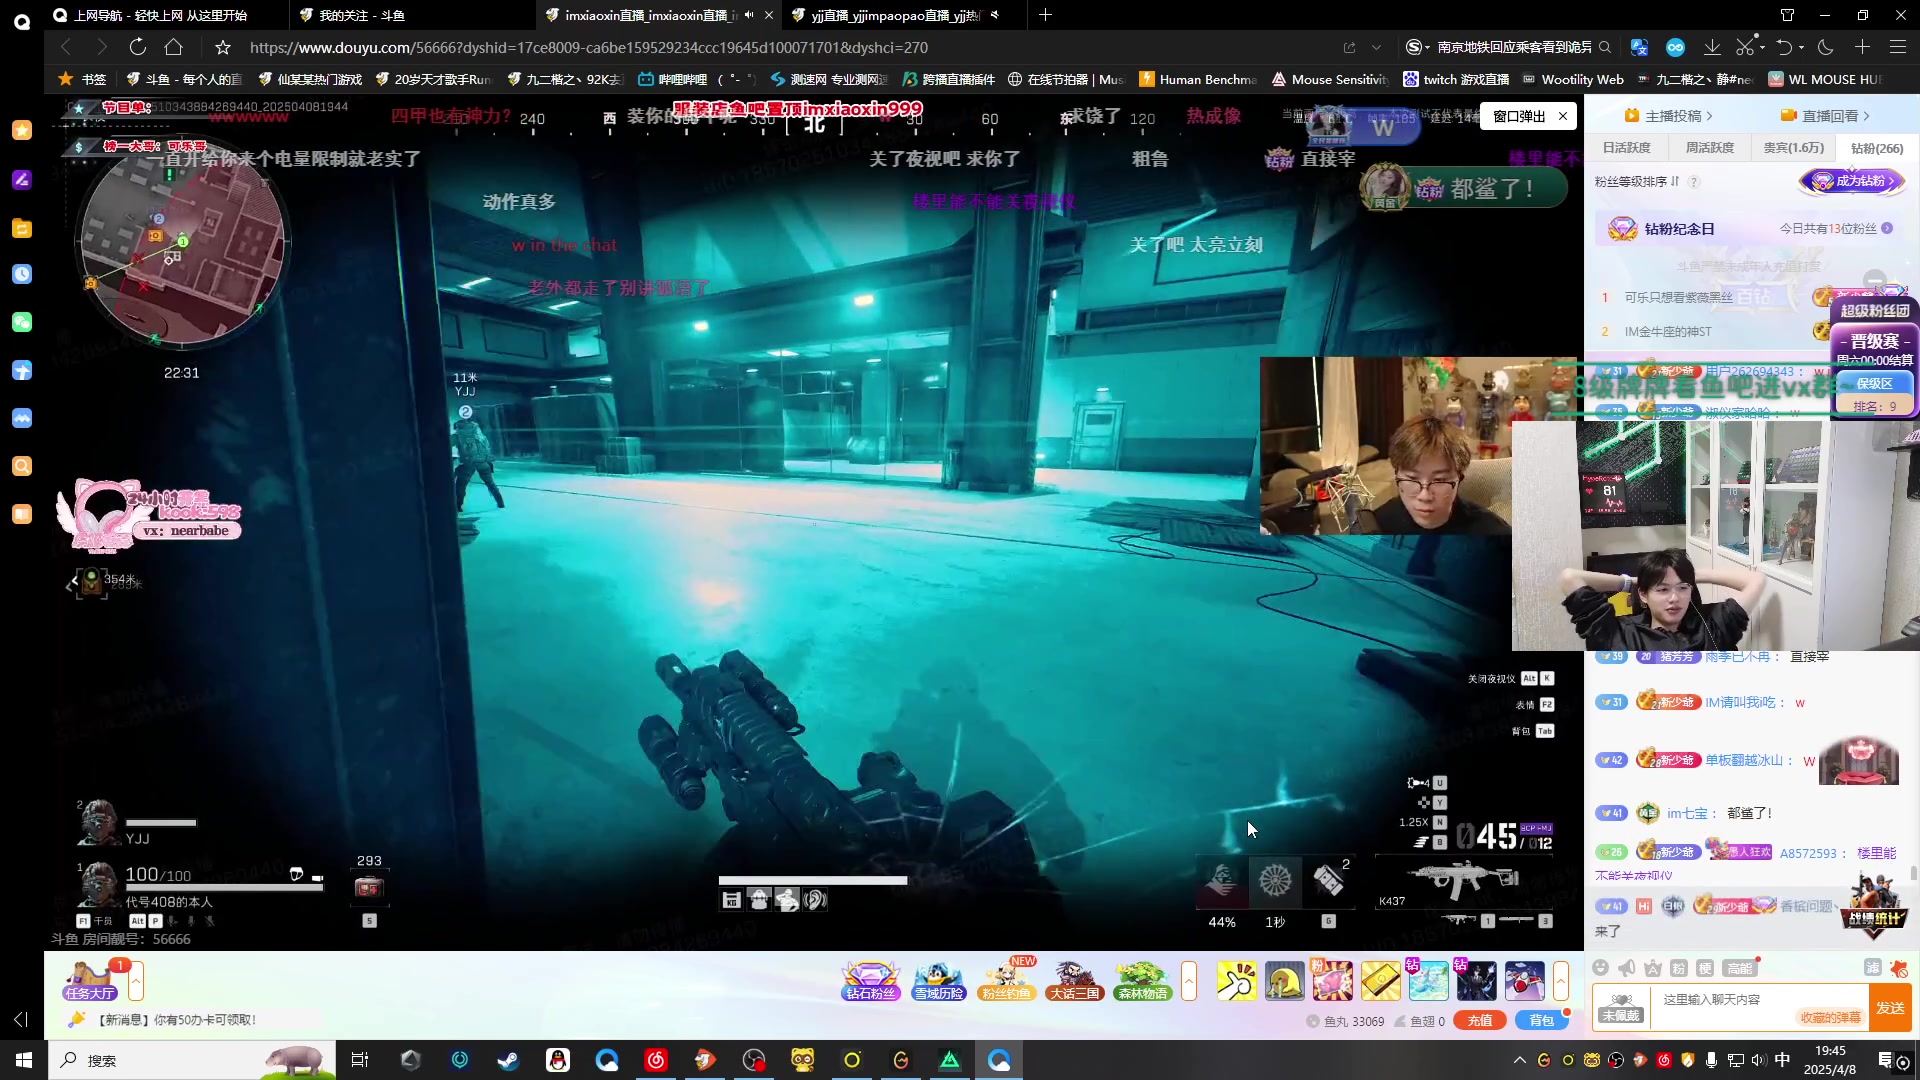Open the Human Benchmark bookmark
The width and height of the screenshot is (1920, 1080).
1198,79
